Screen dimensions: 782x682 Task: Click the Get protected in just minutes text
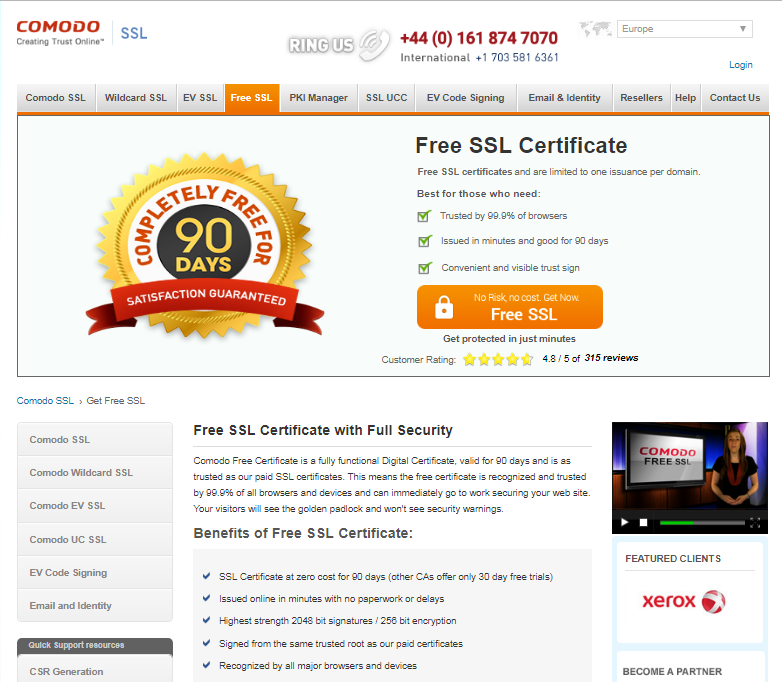tap(509, 339)
